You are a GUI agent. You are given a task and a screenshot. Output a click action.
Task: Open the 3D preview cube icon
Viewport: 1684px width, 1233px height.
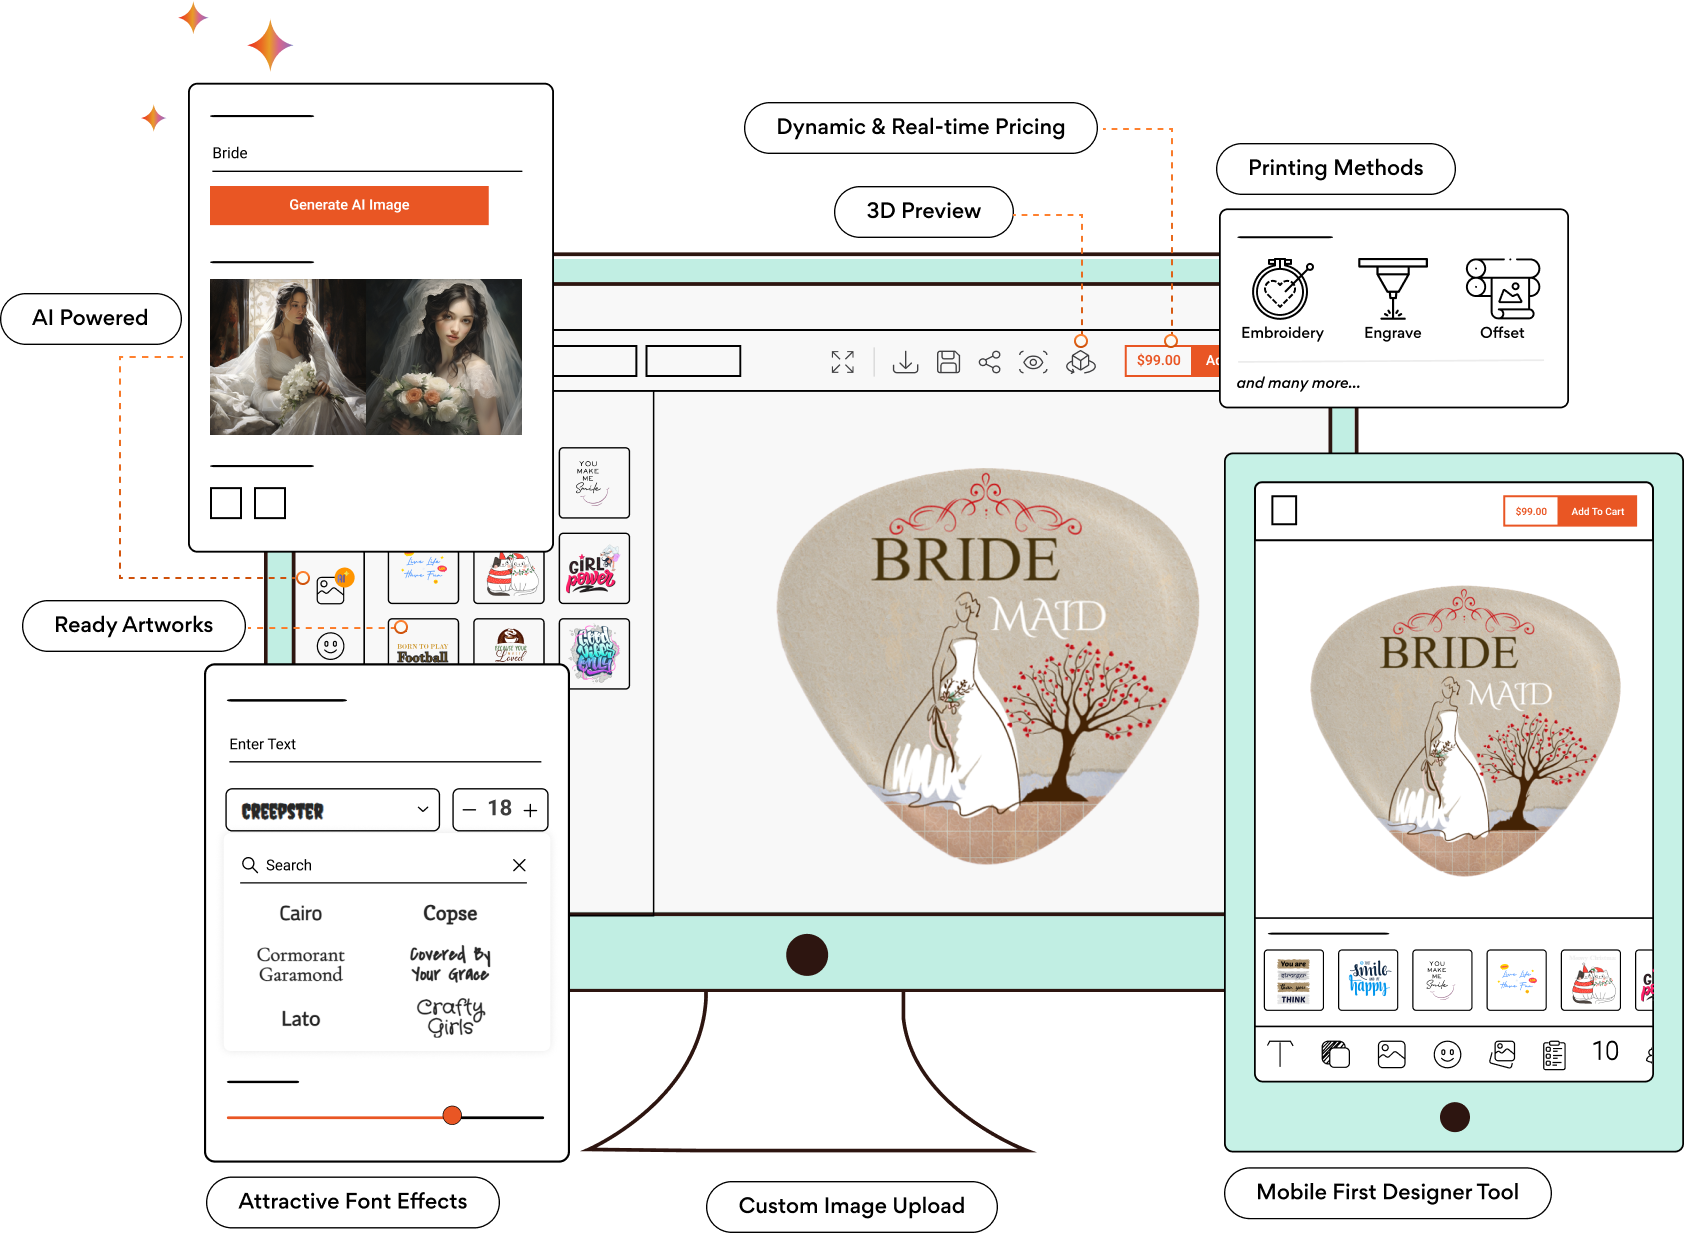click(x=1081, y=362)
